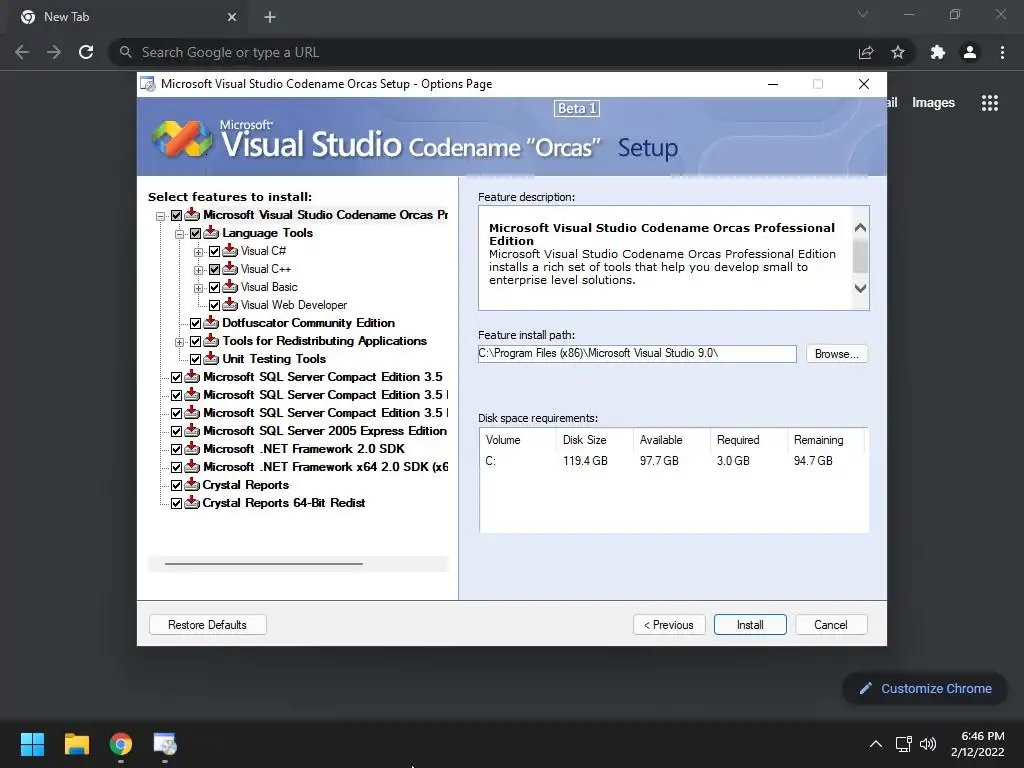Open the taskbar clock and date
Viewport: 1024px width, 768px height.
coord(978,744)
